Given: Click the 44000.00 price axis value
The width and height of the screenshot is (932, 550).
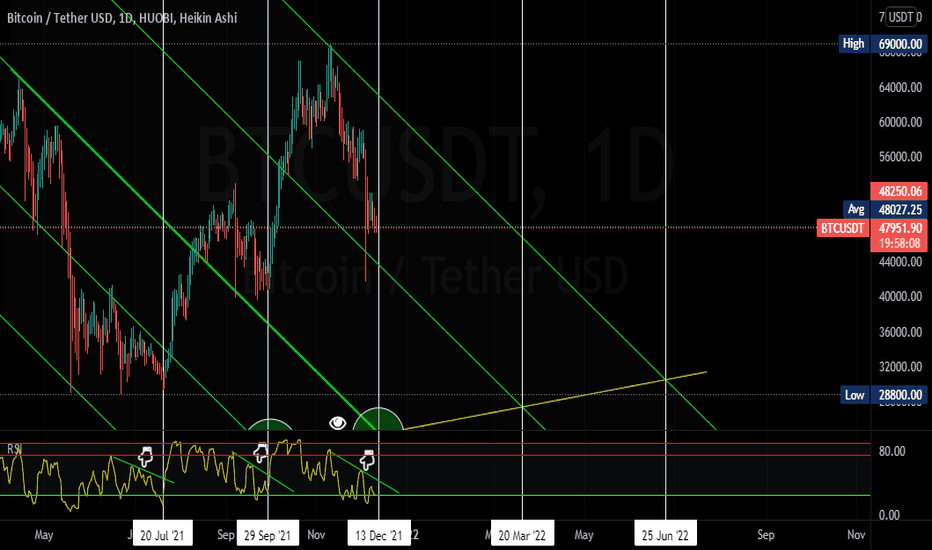Looking at the screenshot, I should 900,262.
